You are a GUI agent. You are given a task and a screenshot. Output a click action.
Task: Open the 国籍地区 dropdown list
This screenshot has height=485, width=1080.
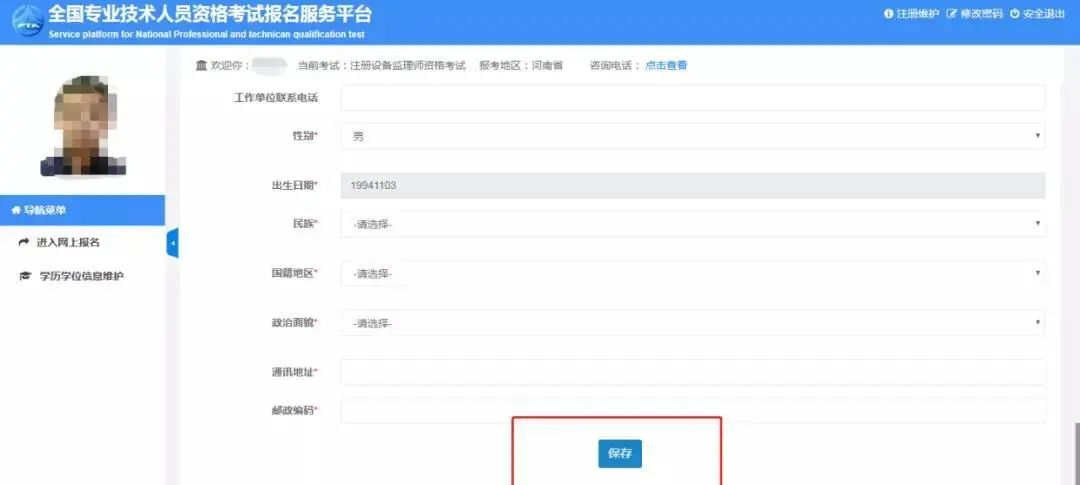[692, 273]
